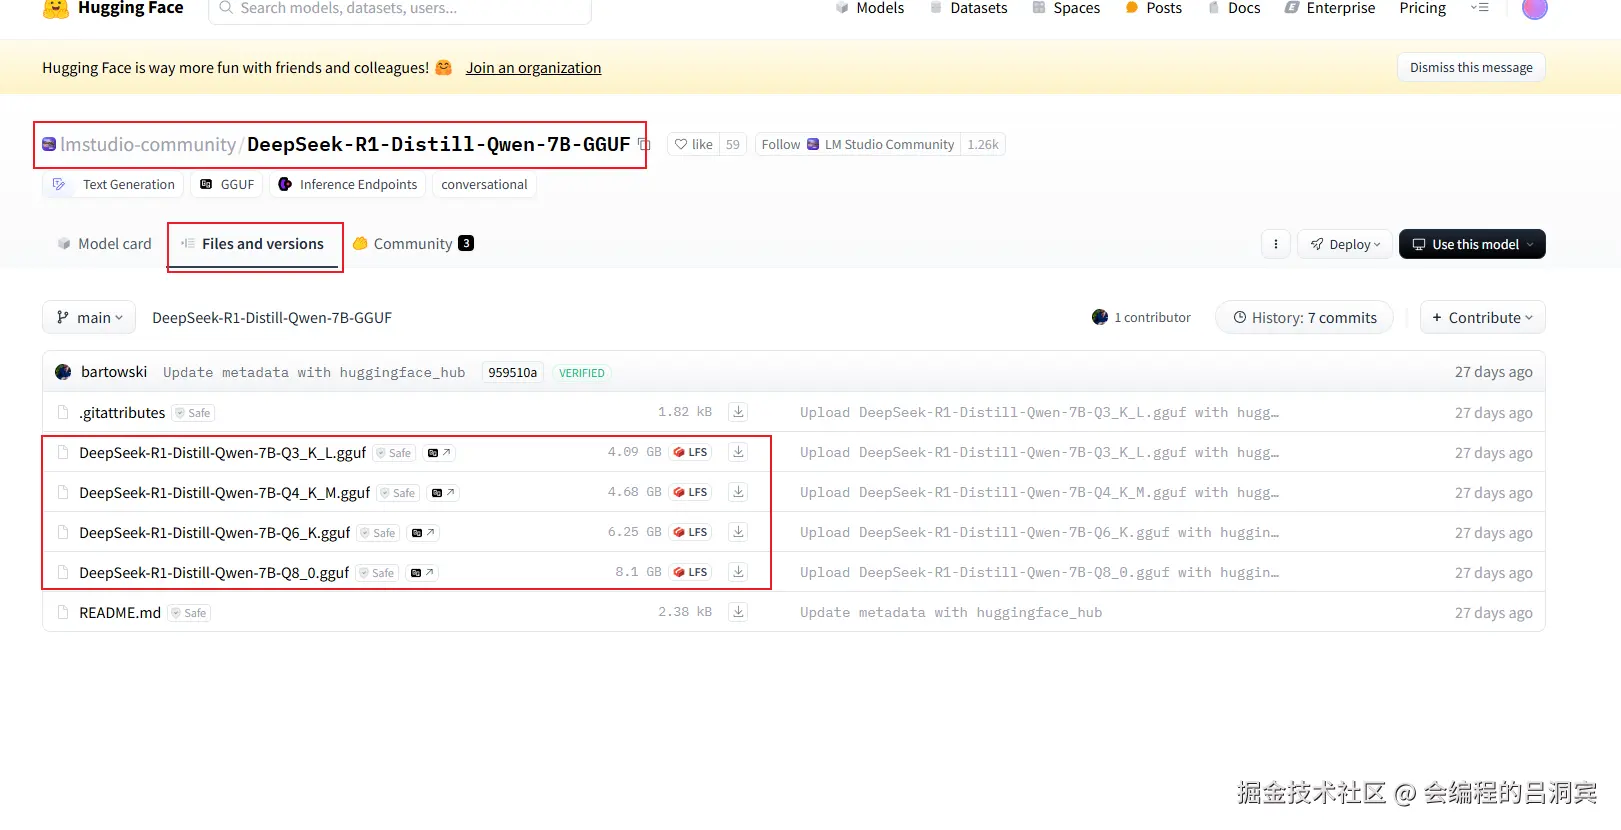The height and width of the screenshot is (830, 1621).
Task: Open the lmstudio-community organization link
Action: [148, 145]
